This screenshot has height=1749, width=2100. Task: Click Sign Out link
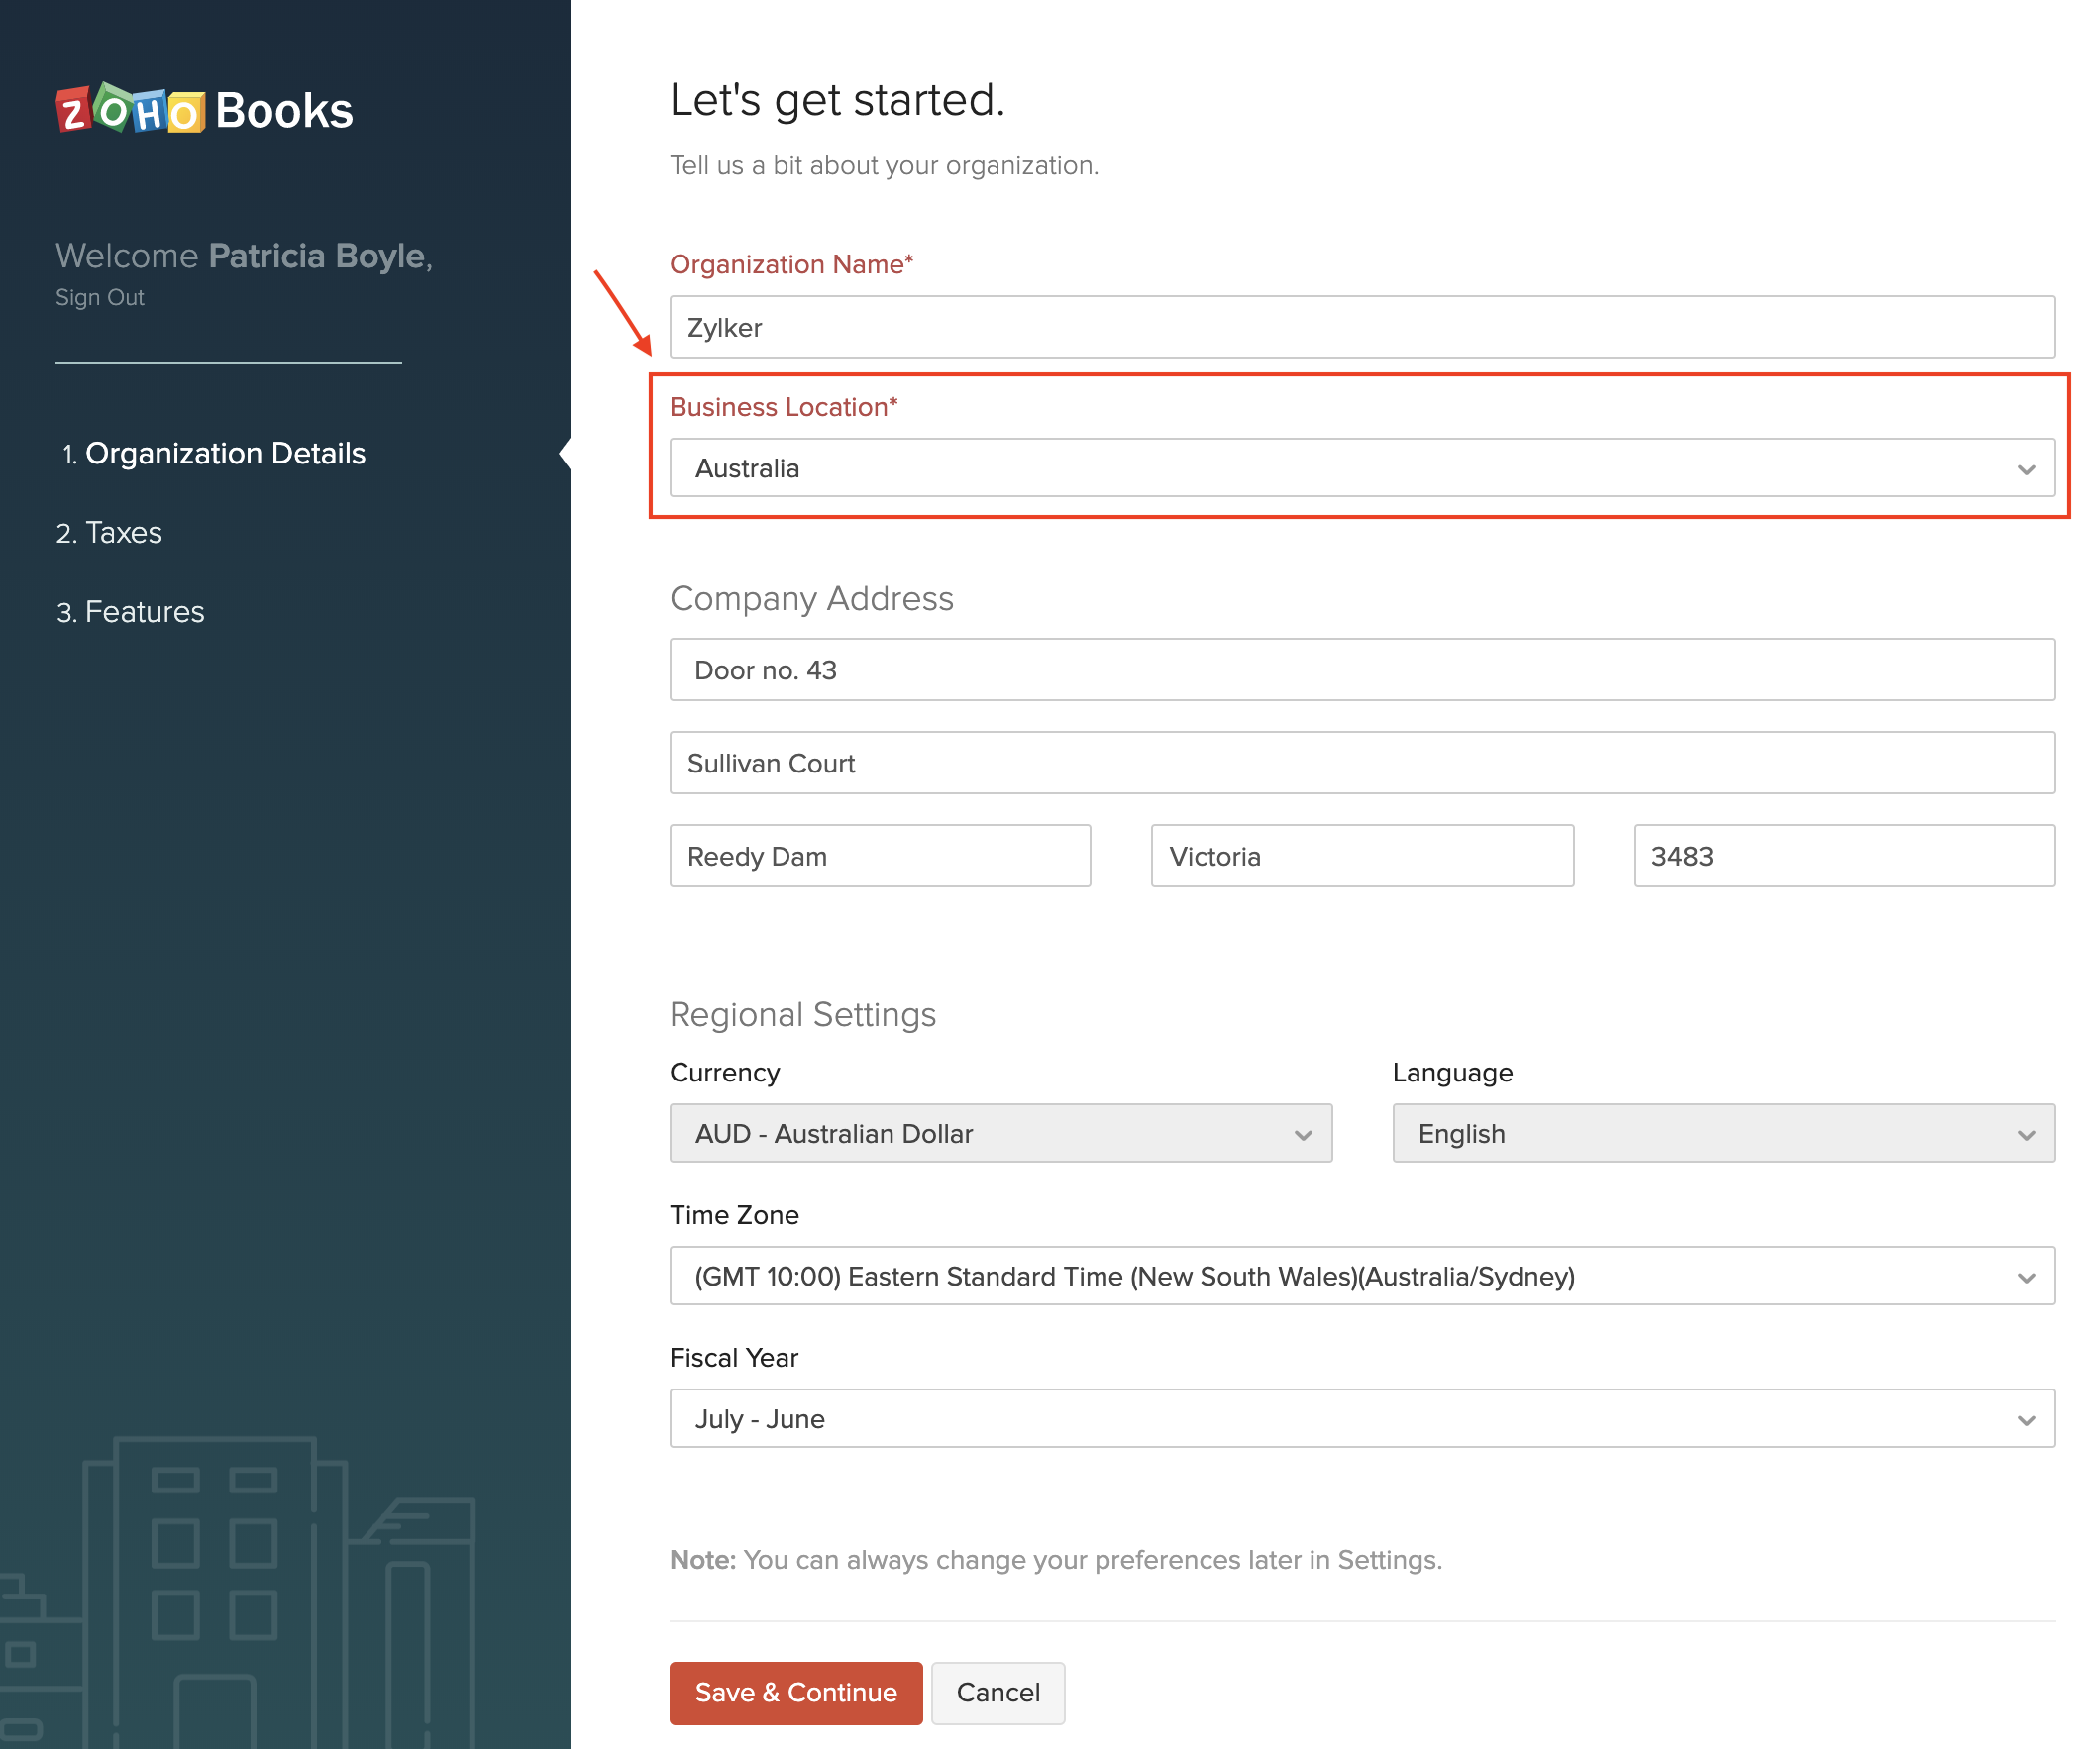point(99,297)
